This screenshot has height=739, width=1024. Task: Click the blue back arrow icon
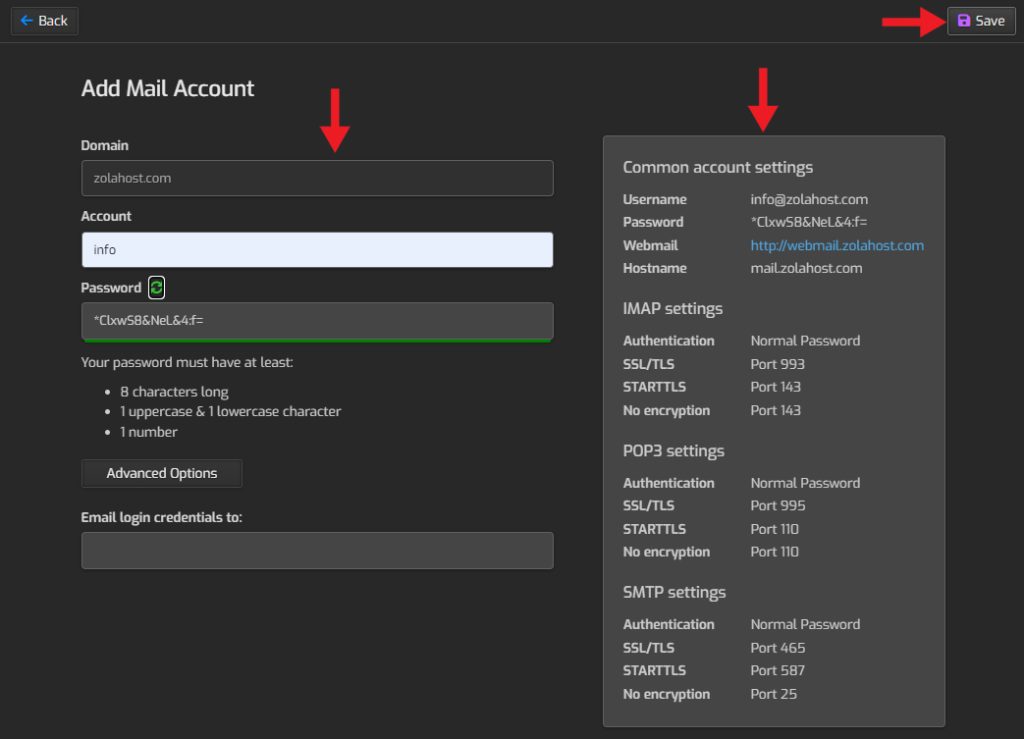pos(25,20)
